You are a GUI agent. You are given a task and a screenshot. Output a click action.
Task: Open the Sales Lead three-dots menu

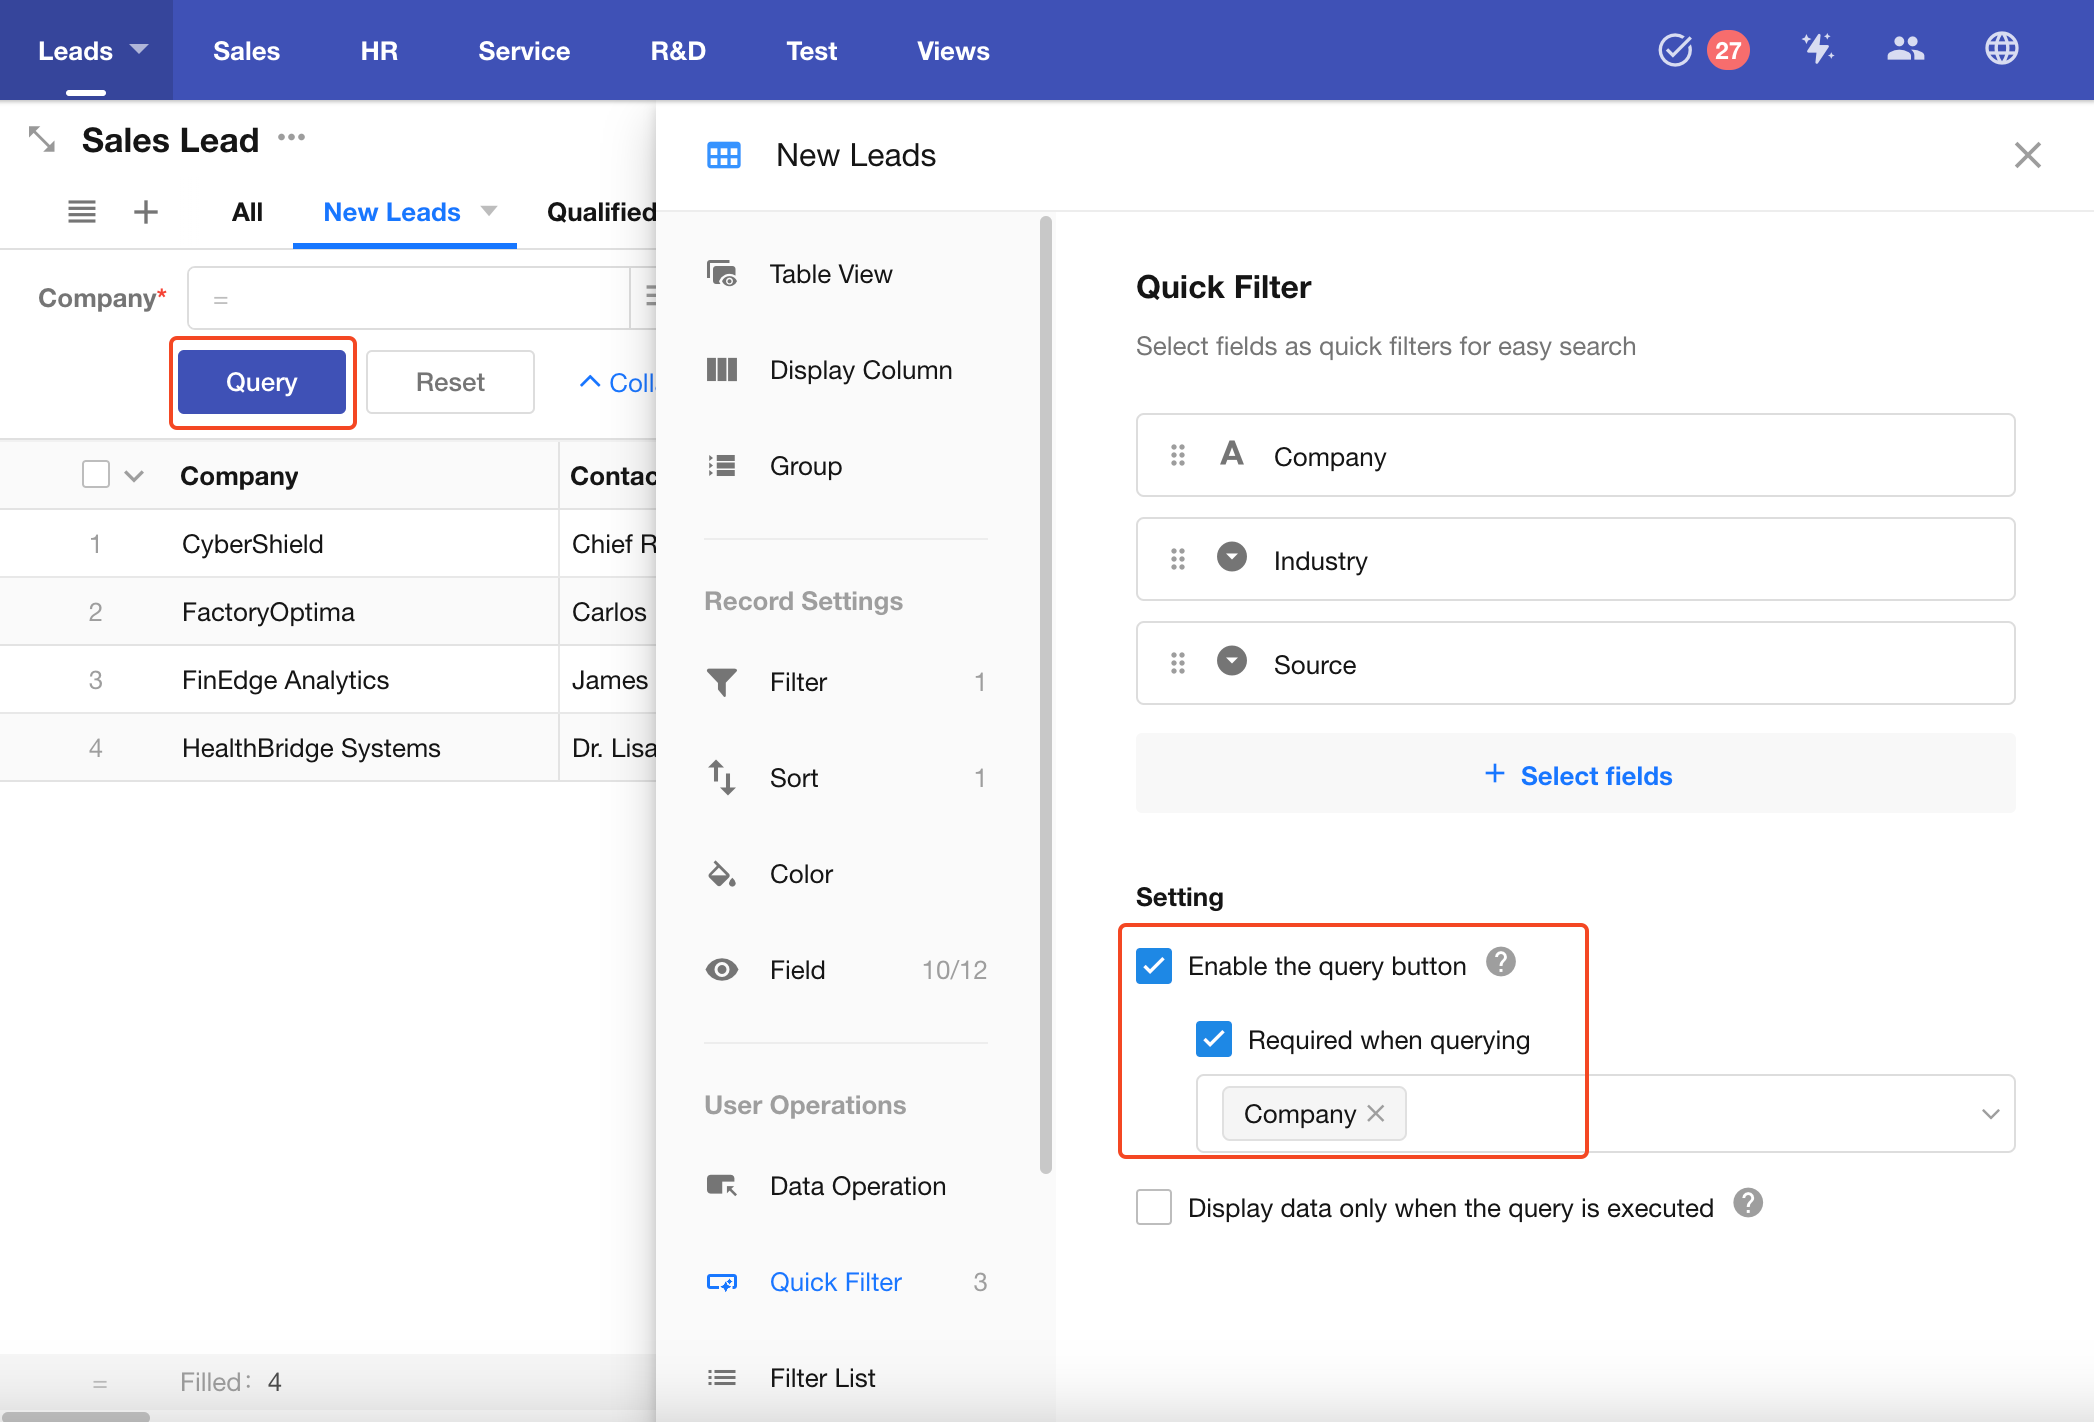click(292, 138)
